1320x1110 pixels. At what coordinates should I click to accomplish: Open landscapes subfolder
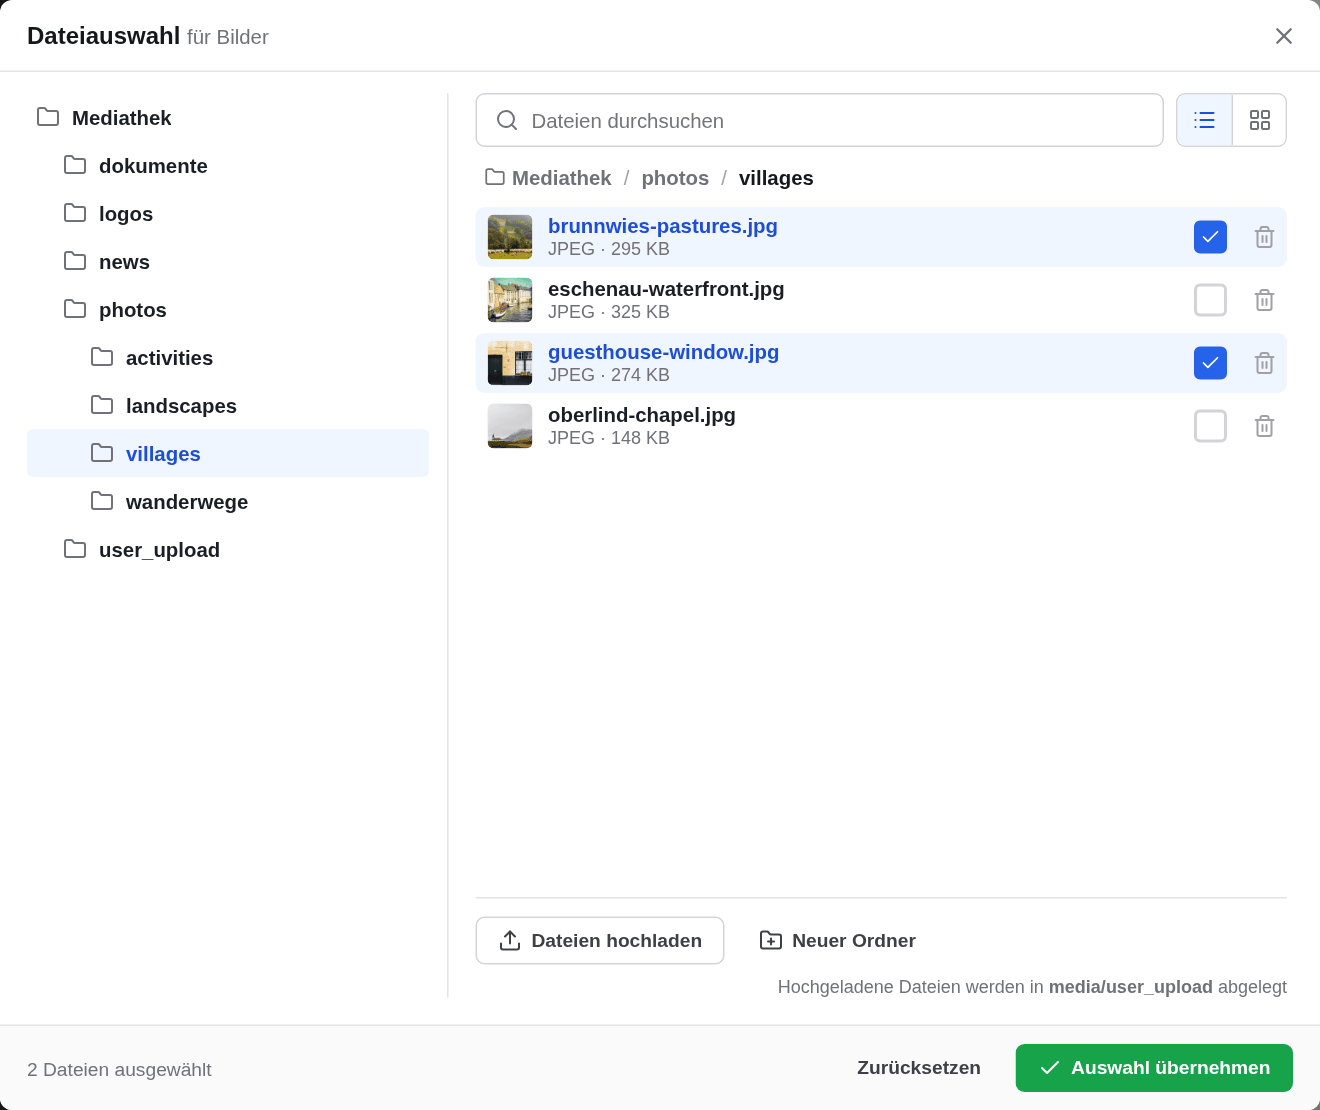[228, 406]
